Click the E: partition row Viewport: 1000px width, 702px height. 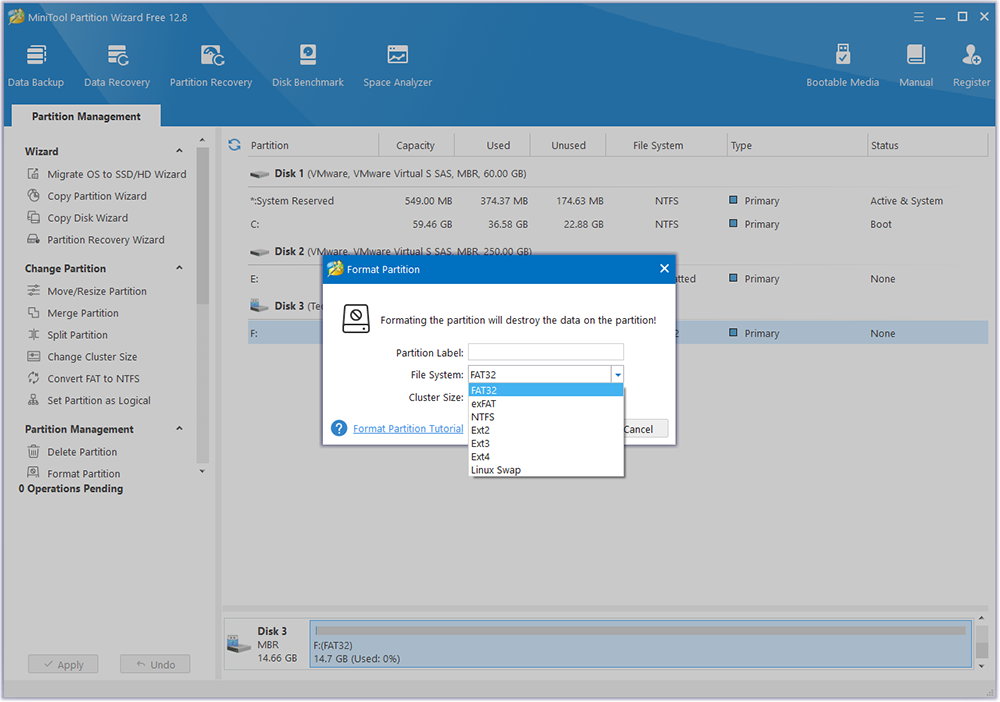pos(618,279)
